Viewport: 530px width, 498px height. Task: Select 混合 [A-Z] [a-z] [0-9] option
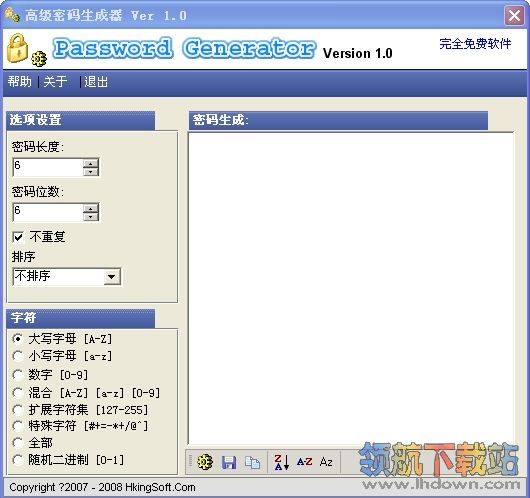pos(18,393)
